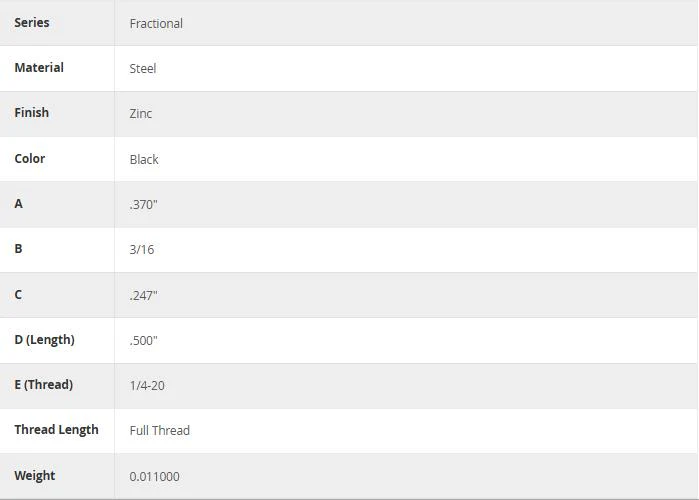The height and width of the screenshot is (500, 699).
Task: Select the Zinc finish value
Action: tap(141, 114)
